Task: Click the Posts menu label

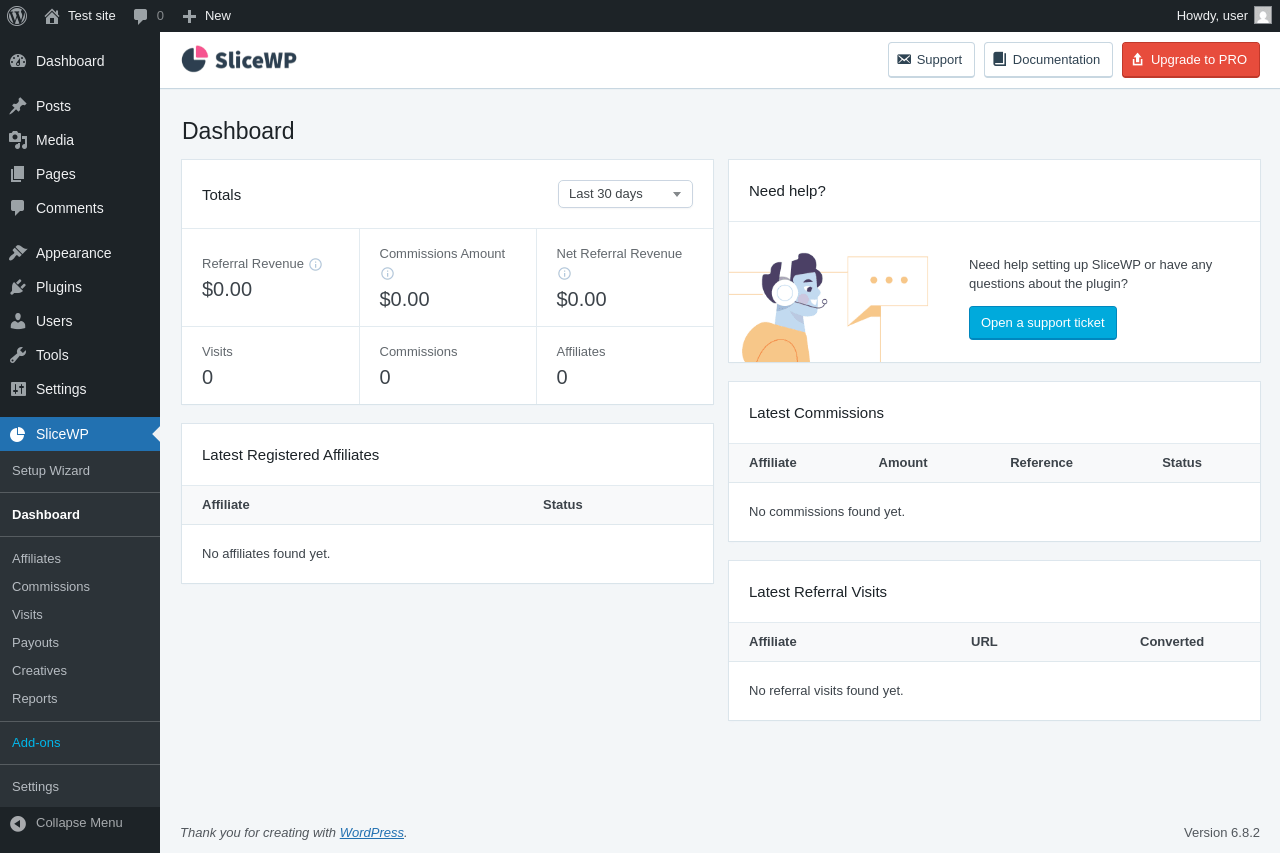Action: coord(53,106)
